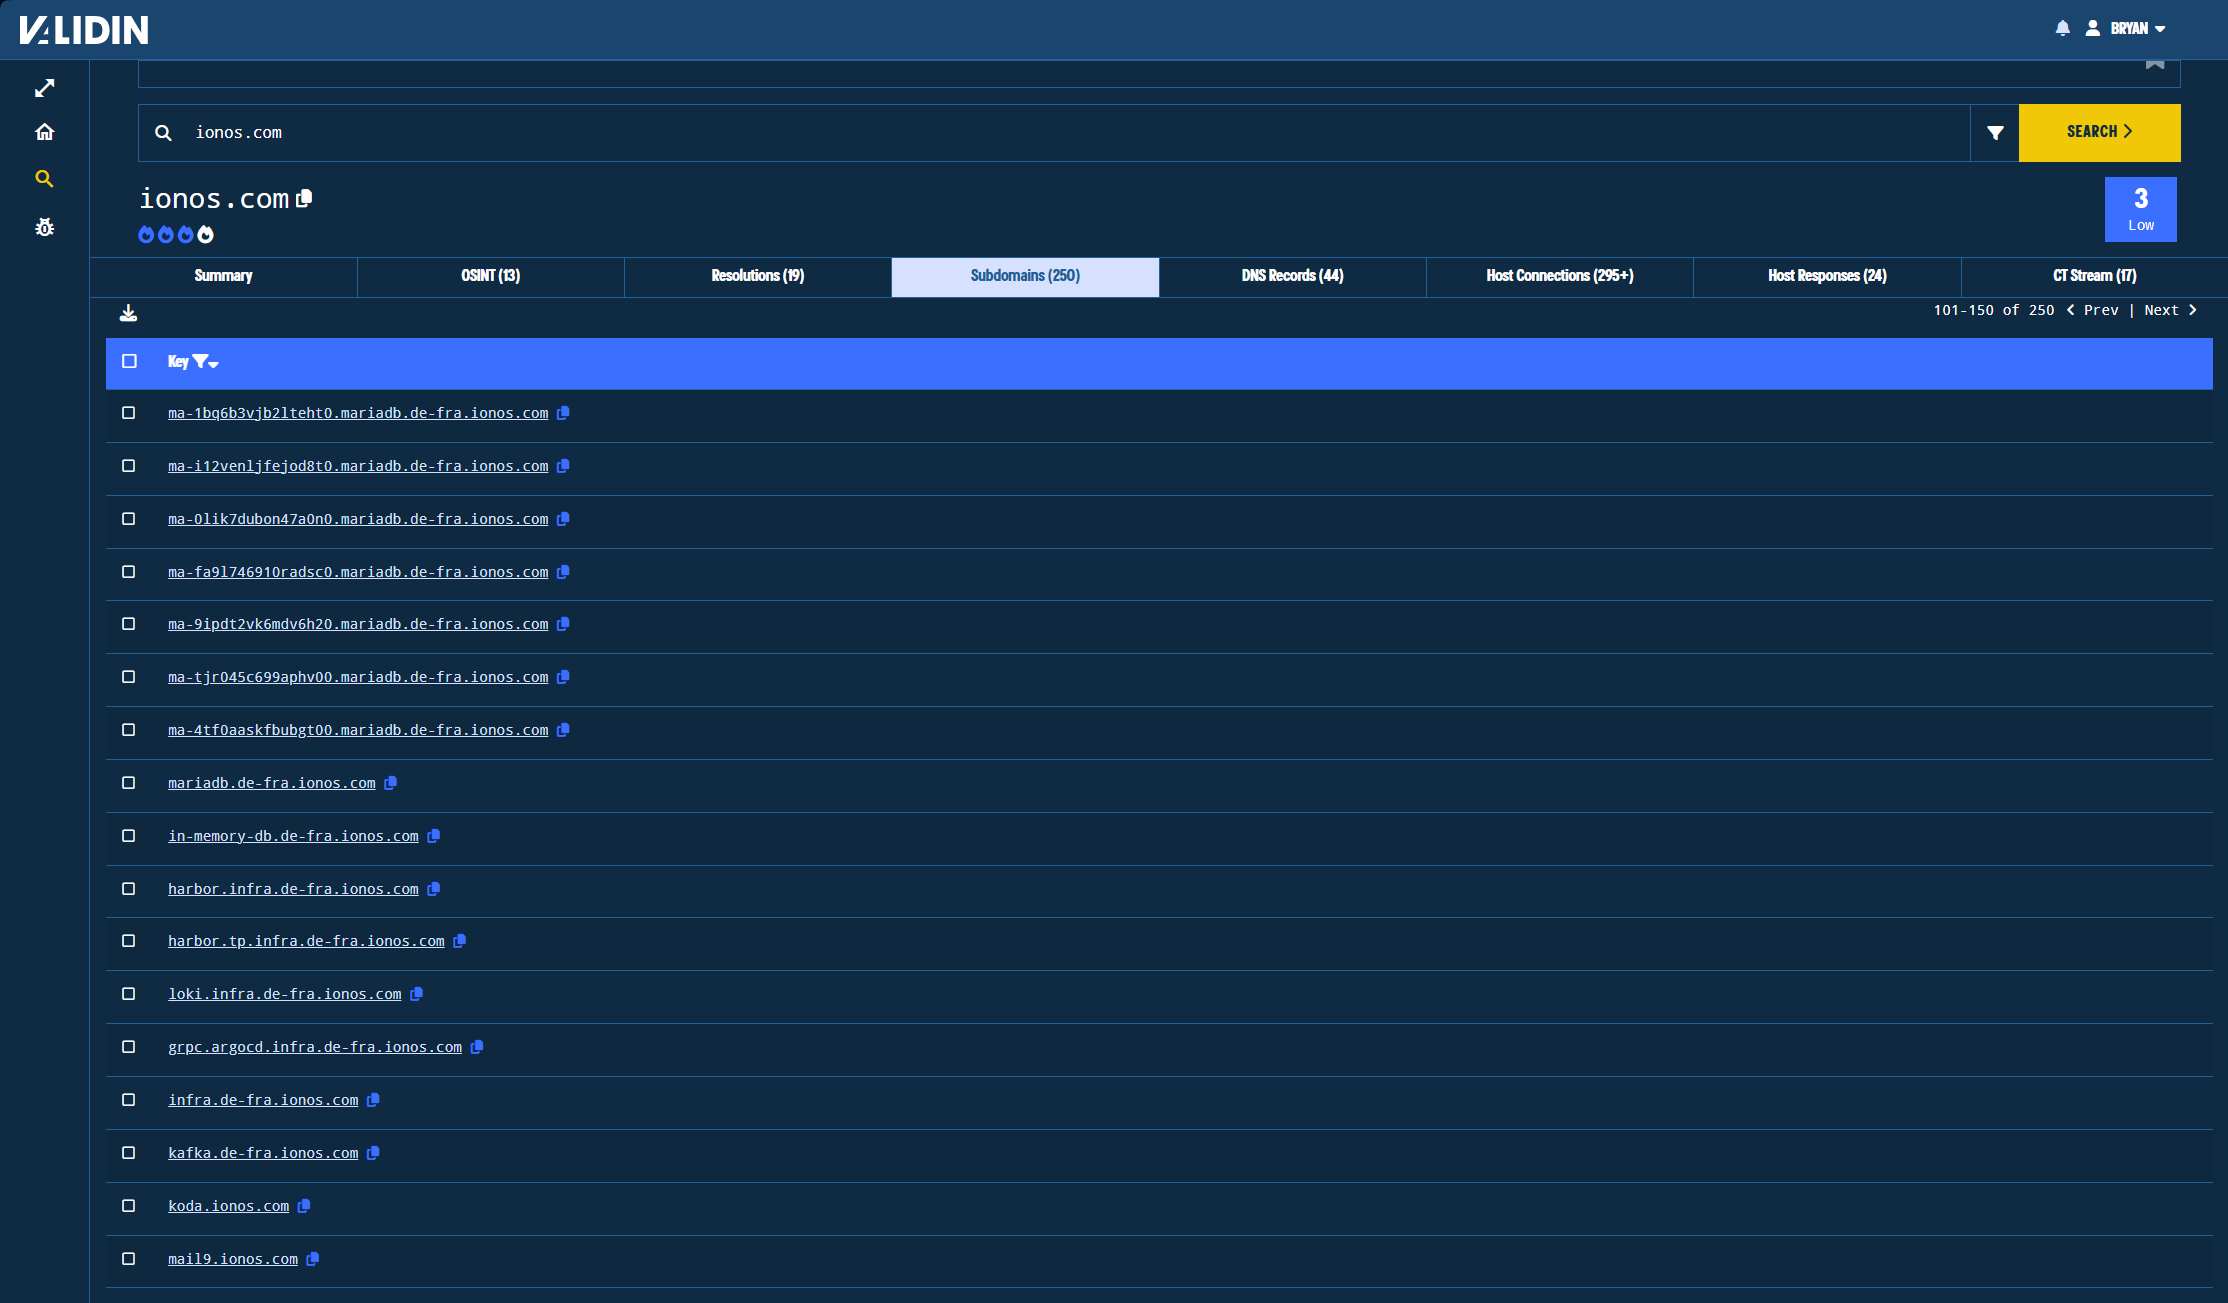Copy koda.ionos.com to clipboard
The height and width of the screenshot is (1303, 2228).
click(304, 1206)
